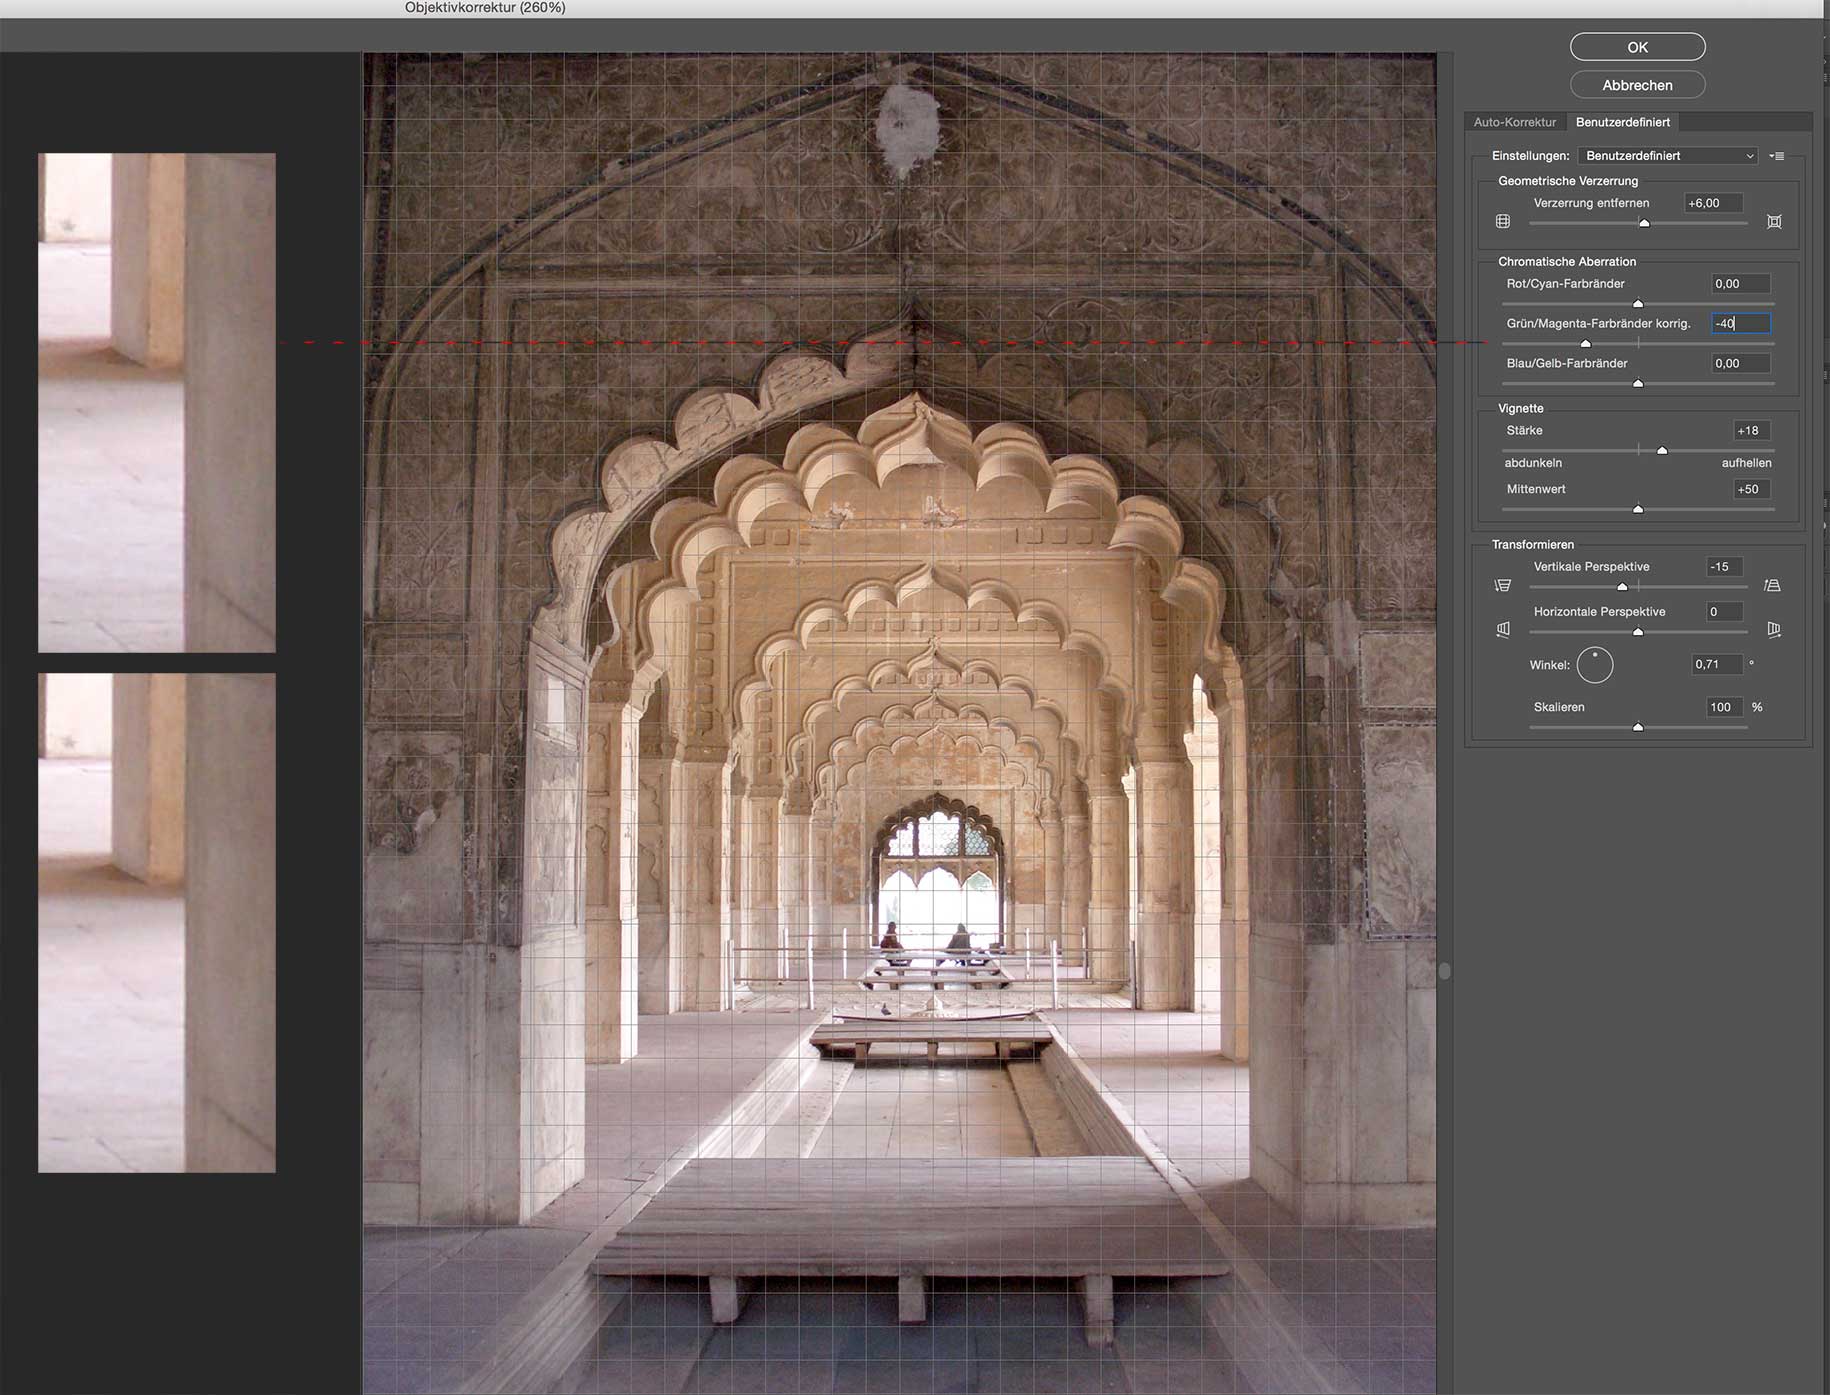
Task: Switch to the Auto-Korrektur tab
Action: pos(1514,122)
